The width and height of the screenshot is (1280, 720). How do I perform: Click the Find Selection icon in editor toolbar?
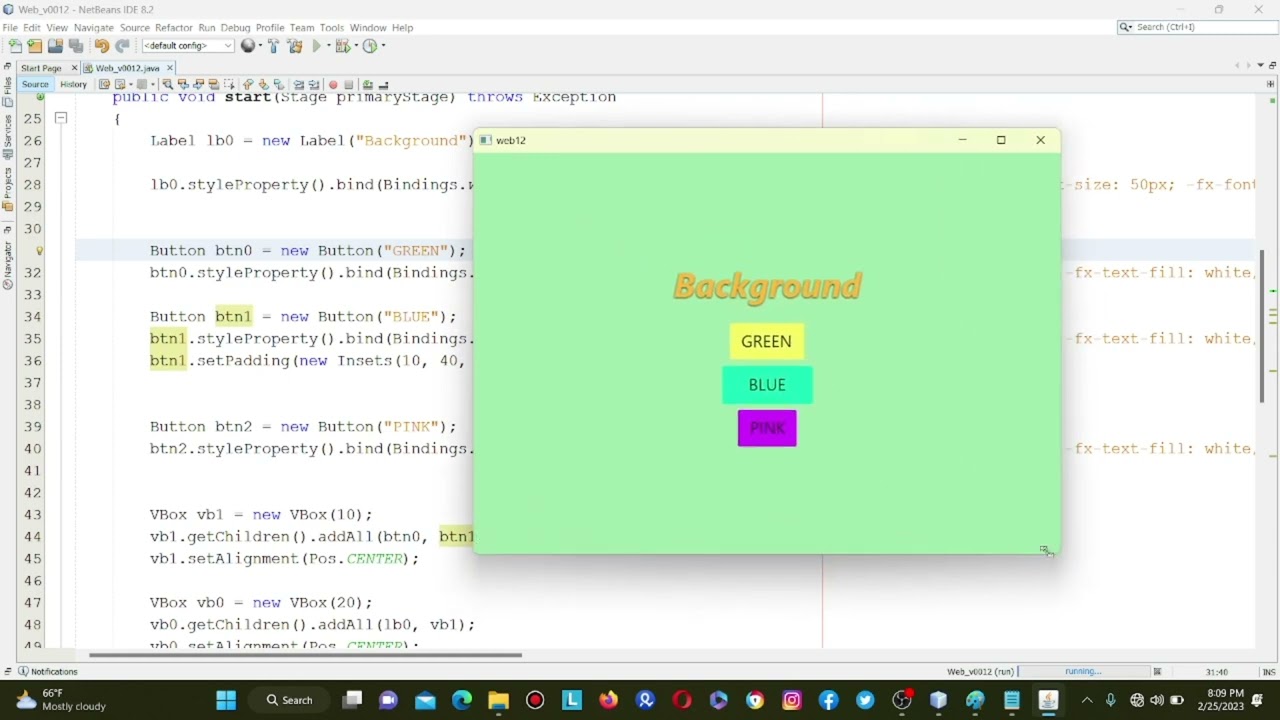[x=167, y=85]
